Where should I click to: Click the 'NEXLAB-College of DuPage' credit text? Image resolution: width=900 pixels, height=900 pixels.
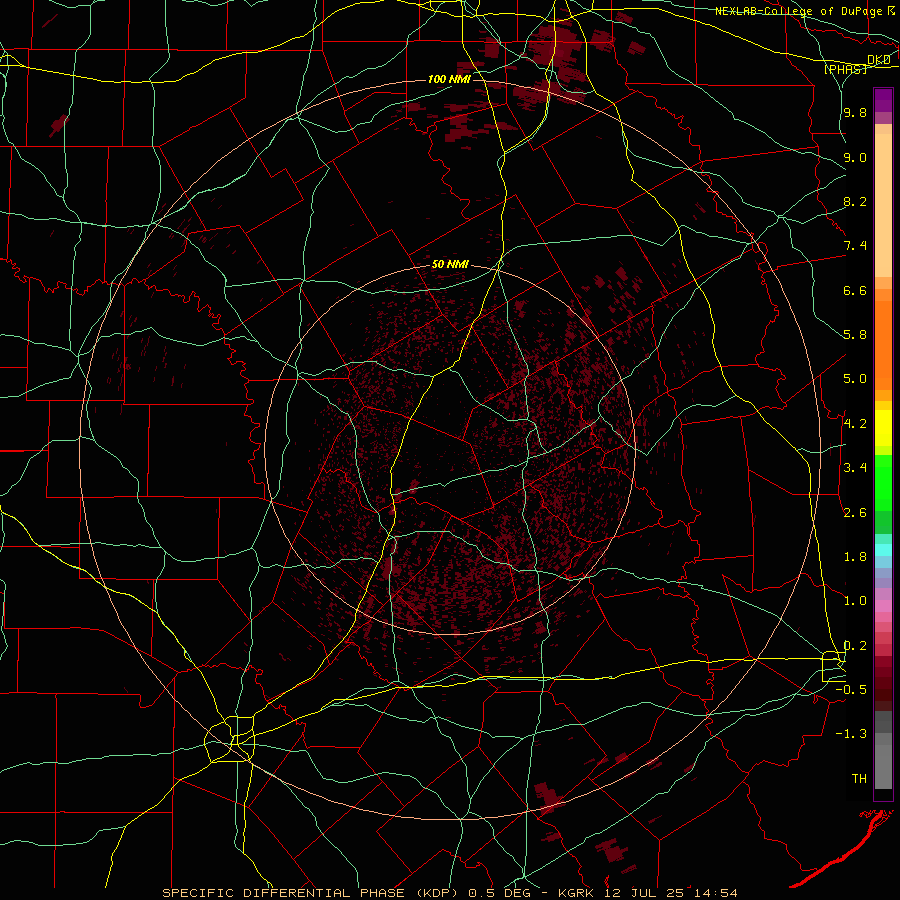tap(799, 11)
